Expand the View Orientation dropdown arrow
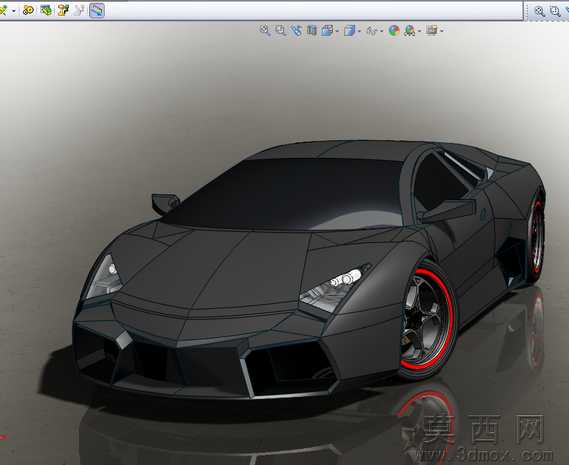569x465 pixels. (337, 31)
